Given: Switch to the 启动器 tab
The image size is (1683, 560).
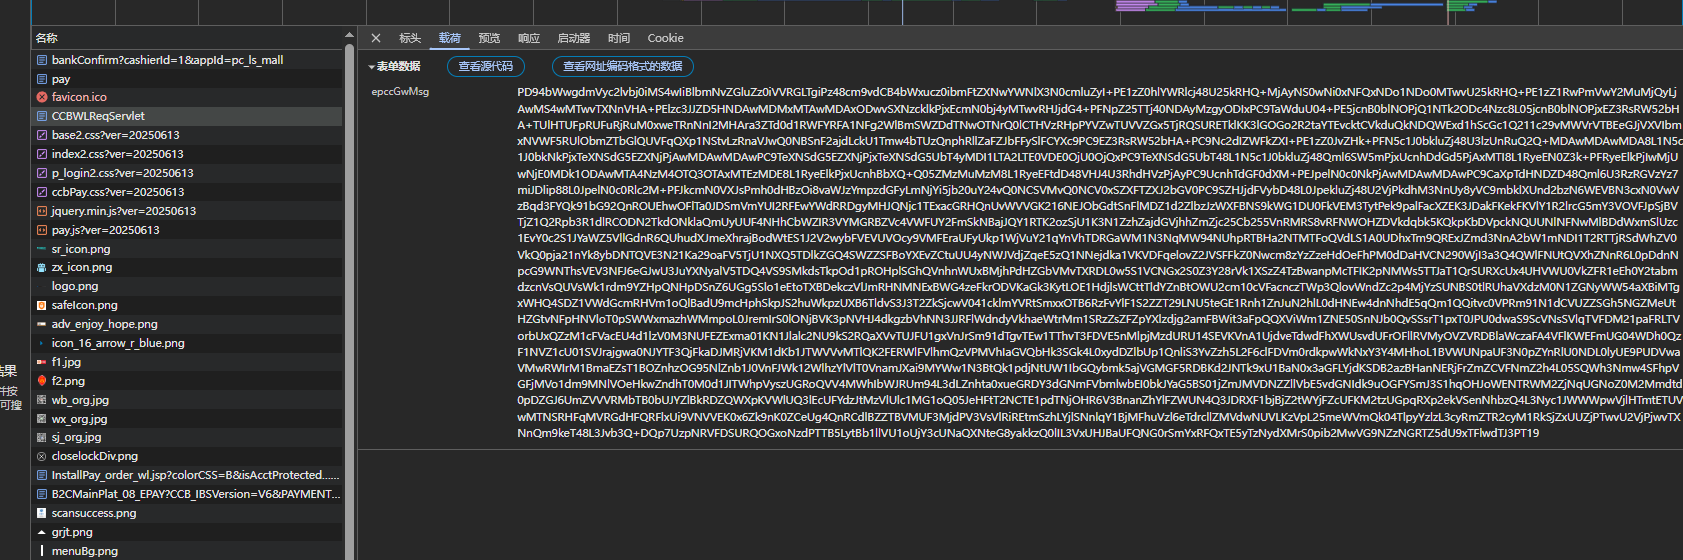Looking at the screenshot, I should pyautogui.click(x=574, y=38).
